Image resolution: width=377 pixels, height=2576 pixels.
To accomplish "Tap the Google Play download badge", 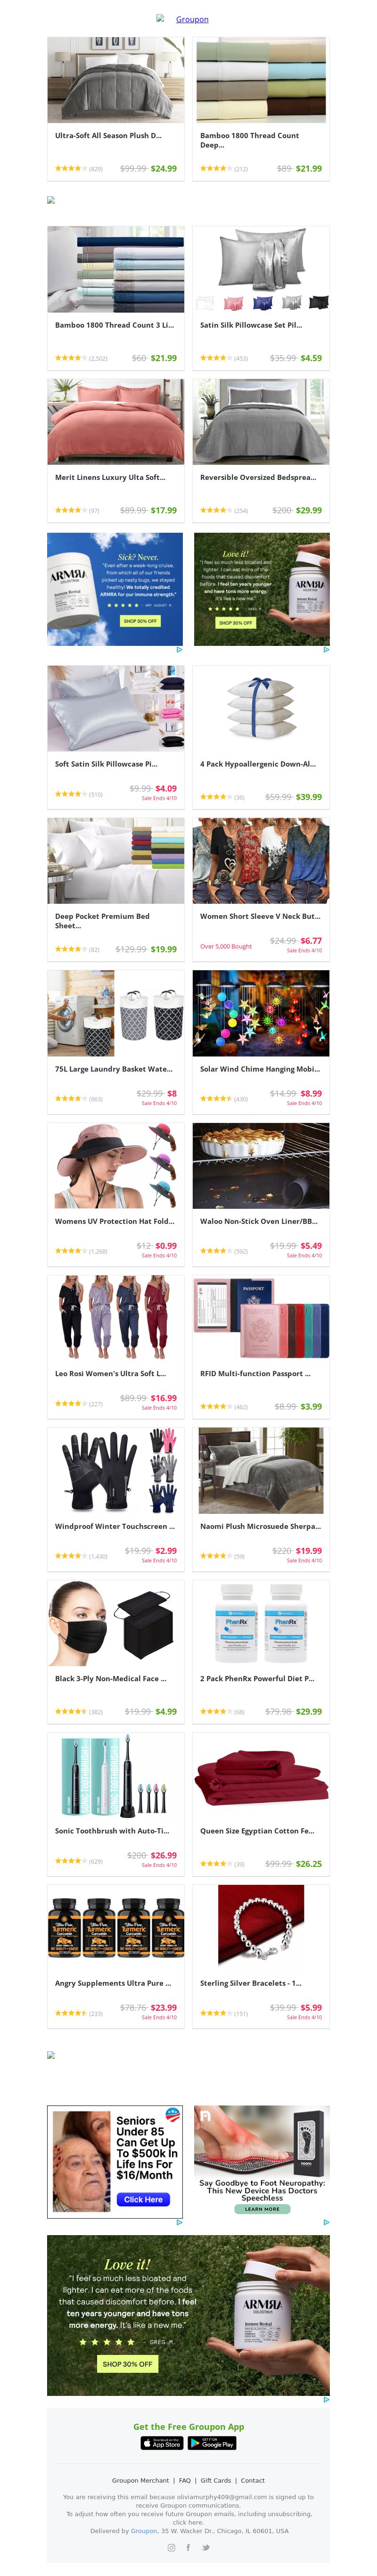I will tap(212, 2443).
